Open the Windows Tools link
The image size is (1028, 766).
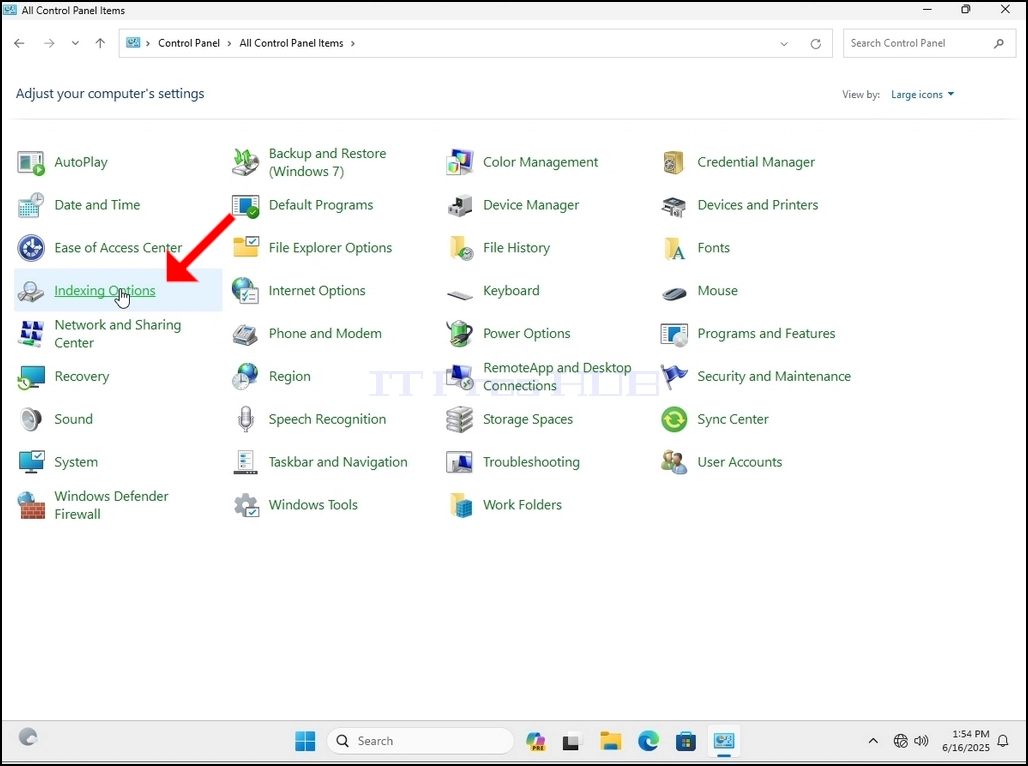point(313,505)
